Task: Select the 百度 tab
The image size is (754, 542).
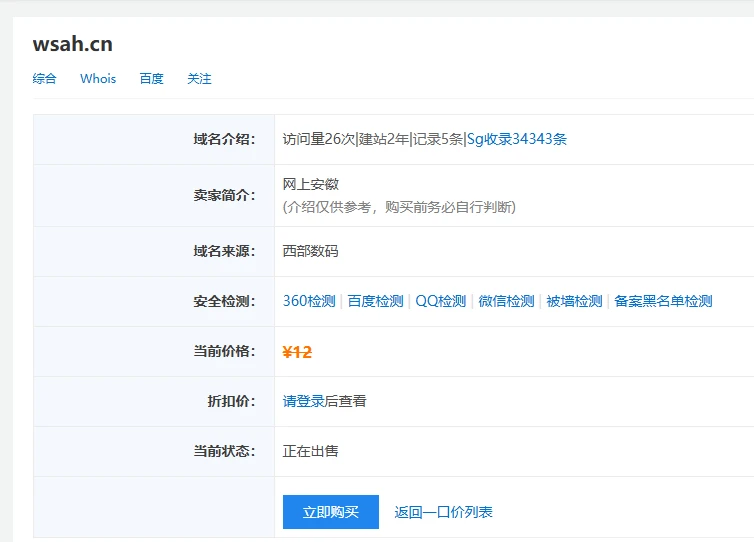Action: 151,79
